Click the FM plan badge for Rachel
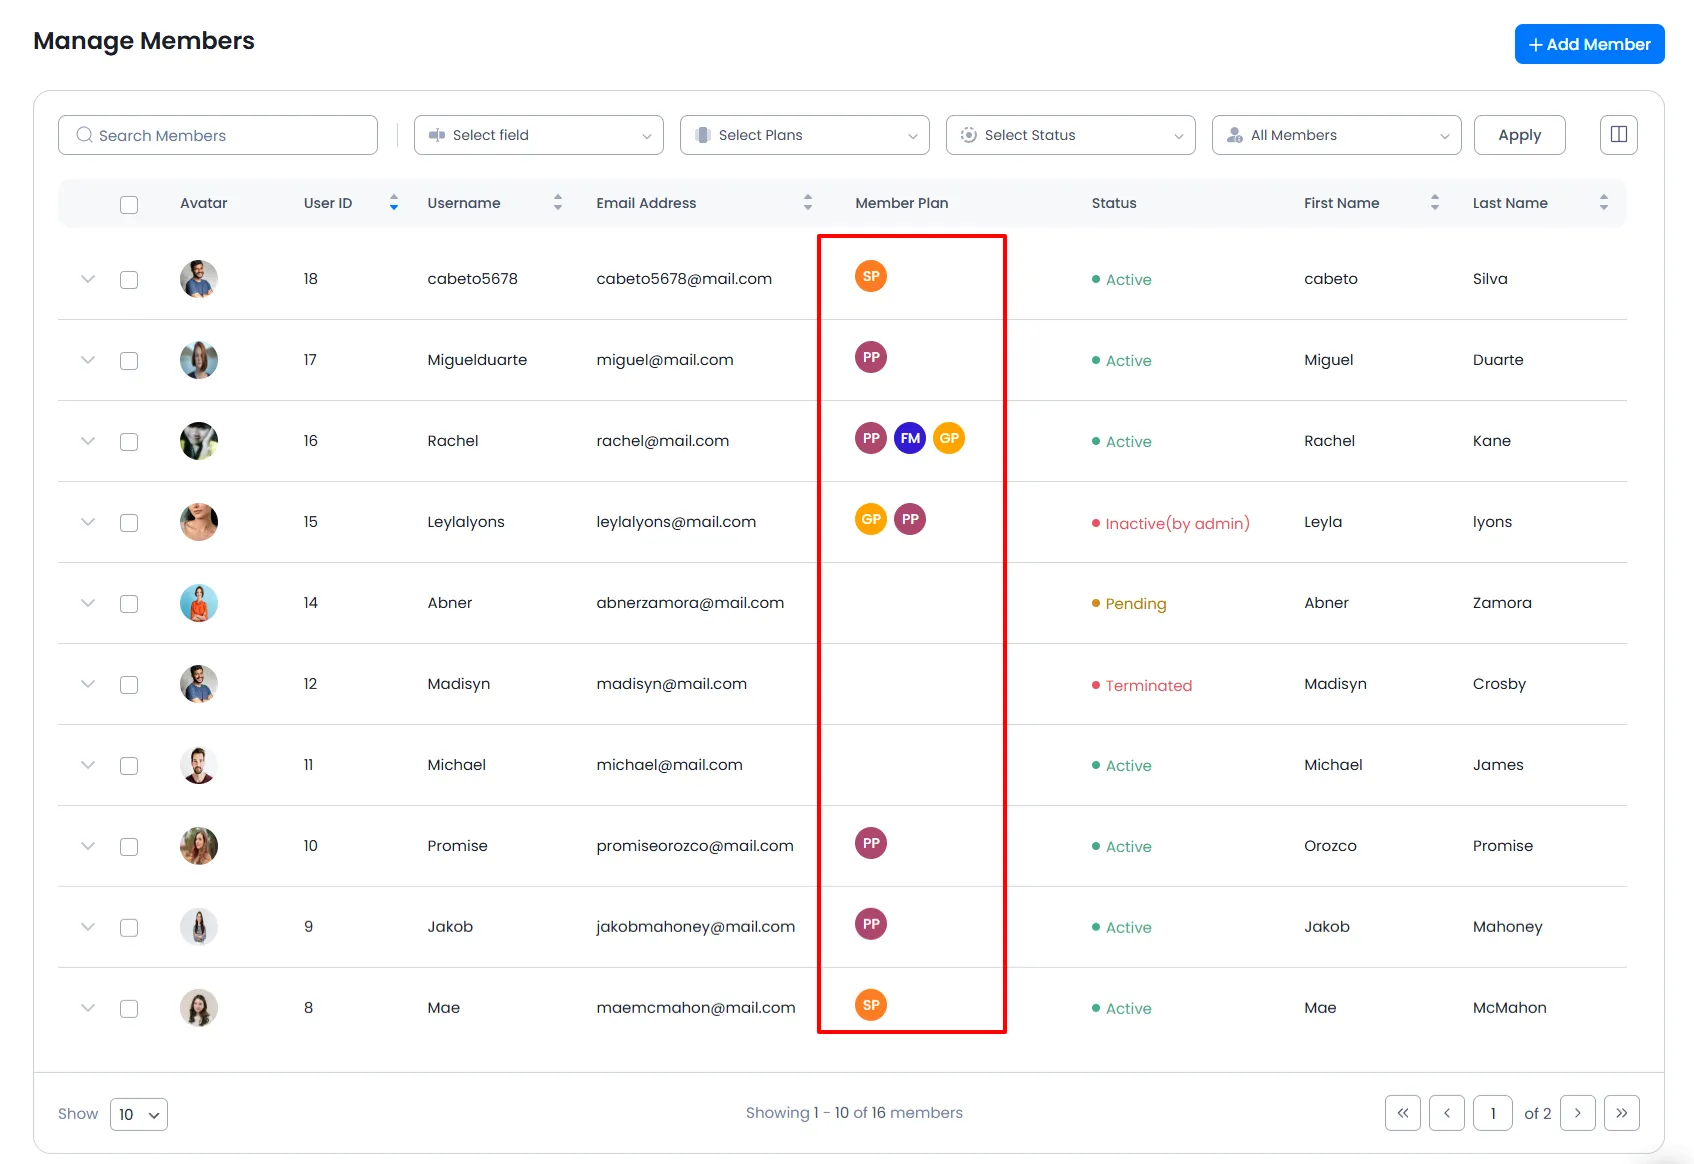The image size is (1694, 1164). [x=909, y=438]
